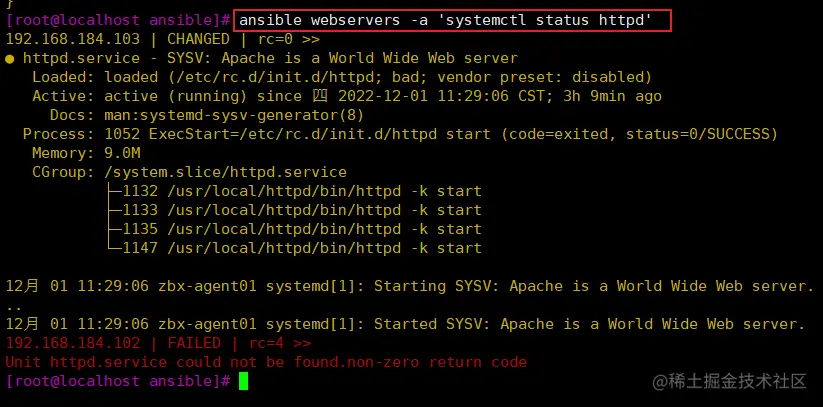This screenshot has width=823, height=407.
Task: Select the Active: active (running) line
Action: (346, 96)
